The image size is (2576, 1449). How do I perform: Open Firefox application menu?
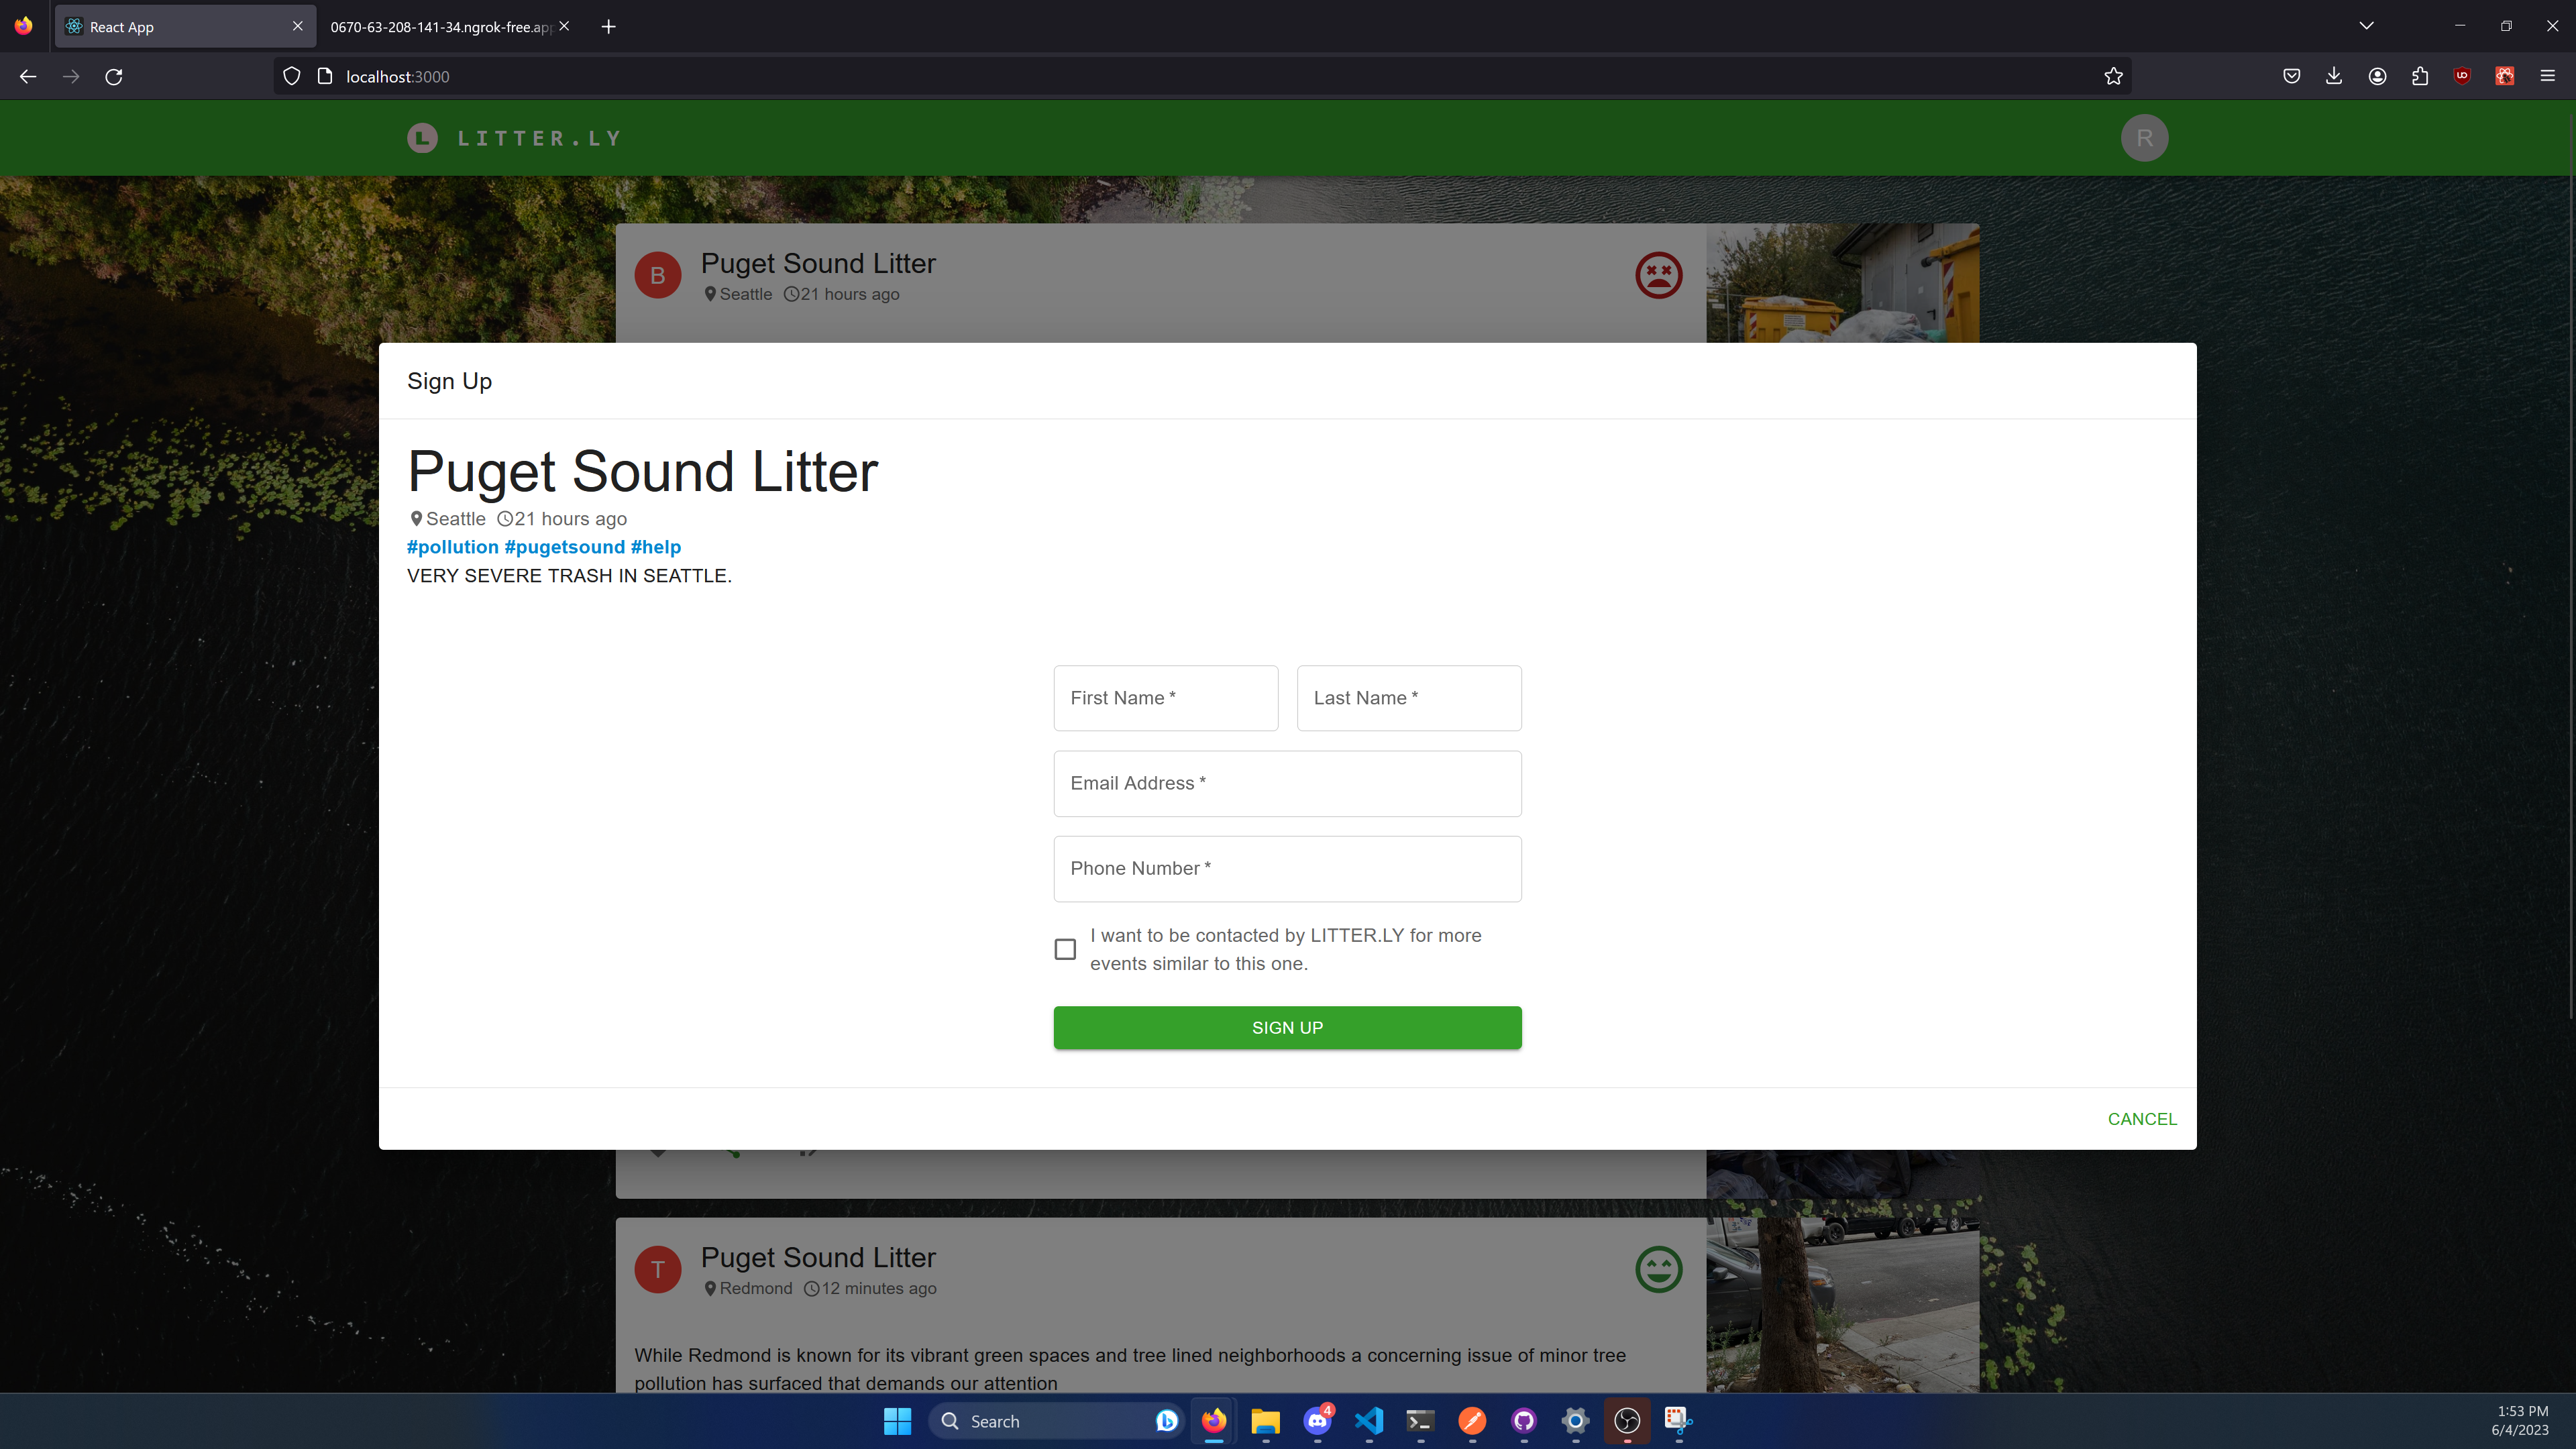click(x=2547, y=76)
